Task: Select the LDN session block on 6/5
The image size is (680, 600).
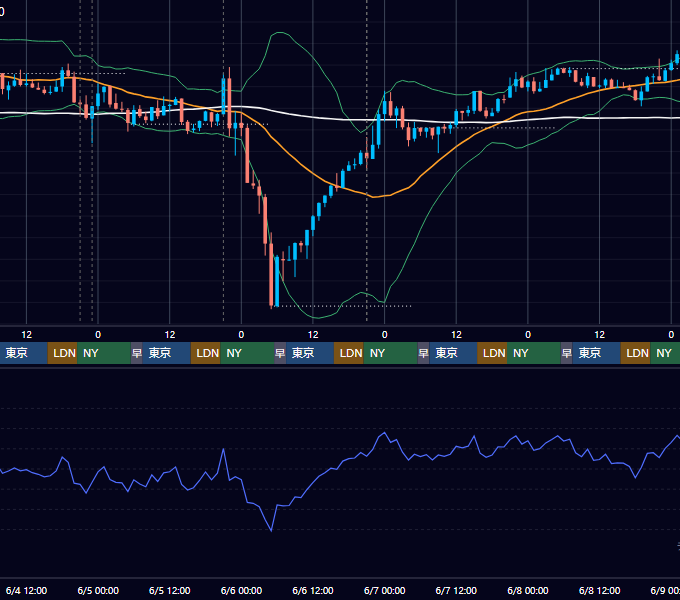Action: [206, 353]
